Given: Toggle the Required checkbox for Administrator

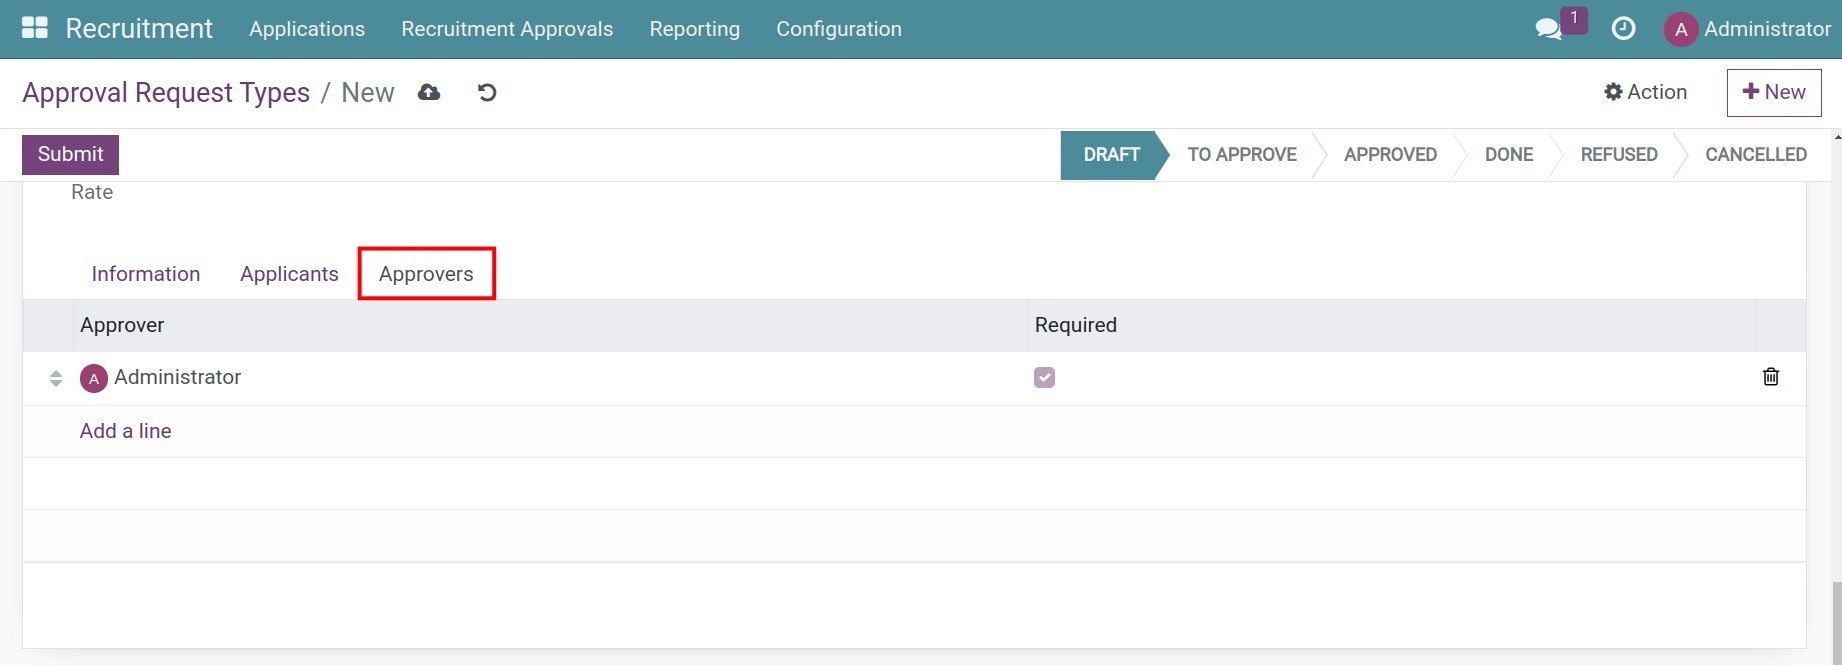Looking at the screenshot, I should tap(1045, 377).
